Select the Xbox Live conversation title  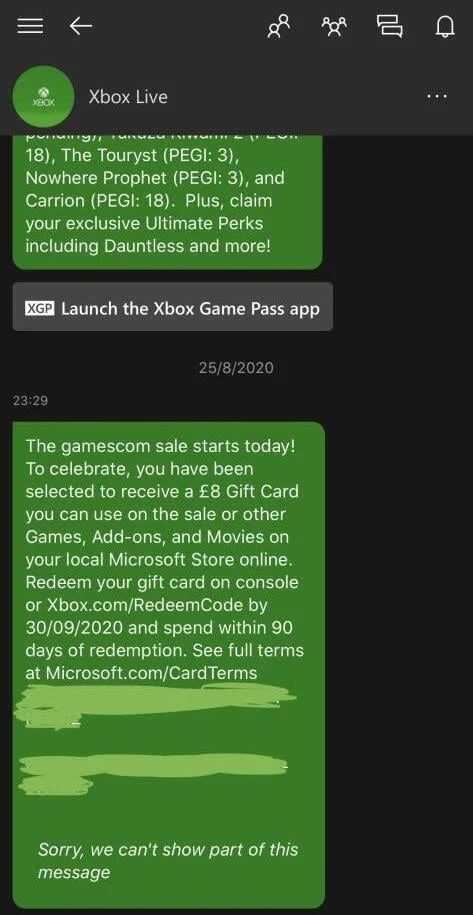point(128,96)
